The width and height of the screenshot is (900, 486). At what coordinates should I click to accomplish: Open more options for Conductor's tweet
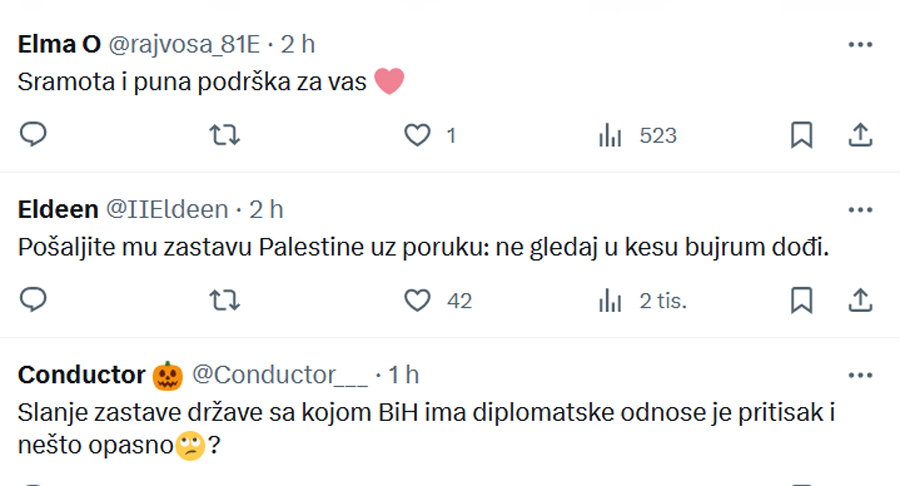click(860, 375)
